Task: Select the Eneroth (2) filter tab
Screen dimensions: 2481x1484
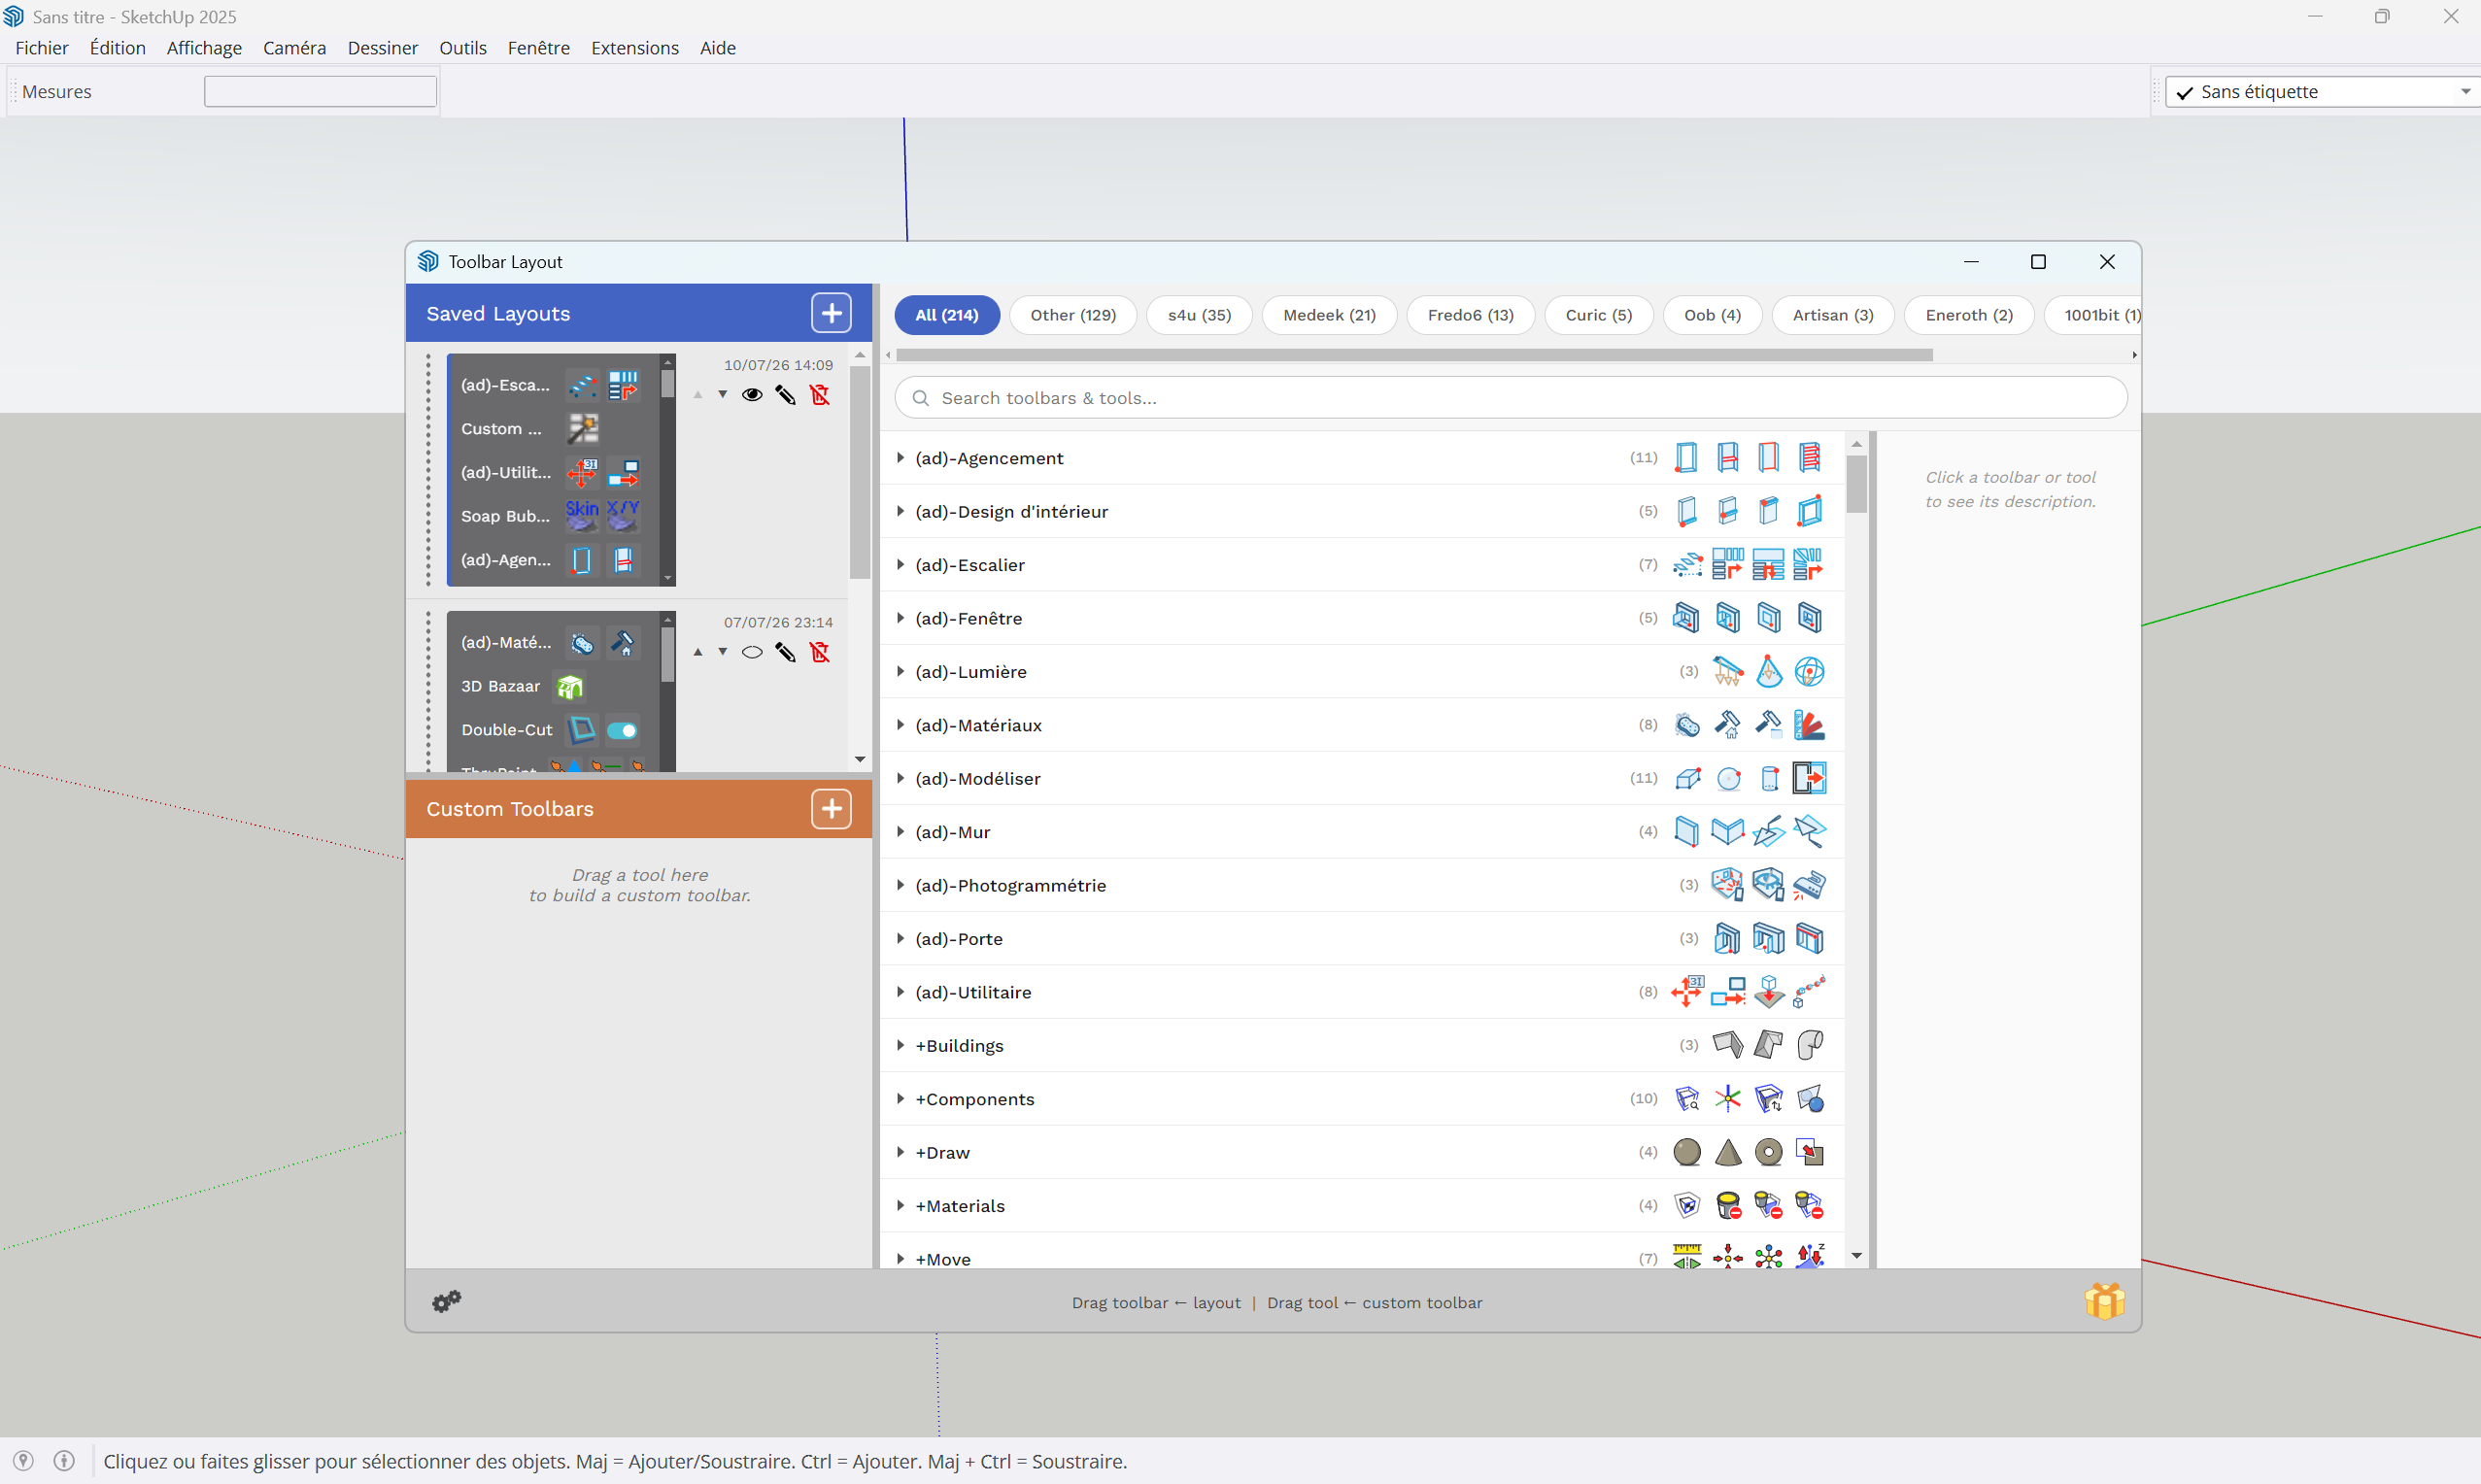Action: [1968, 315]
